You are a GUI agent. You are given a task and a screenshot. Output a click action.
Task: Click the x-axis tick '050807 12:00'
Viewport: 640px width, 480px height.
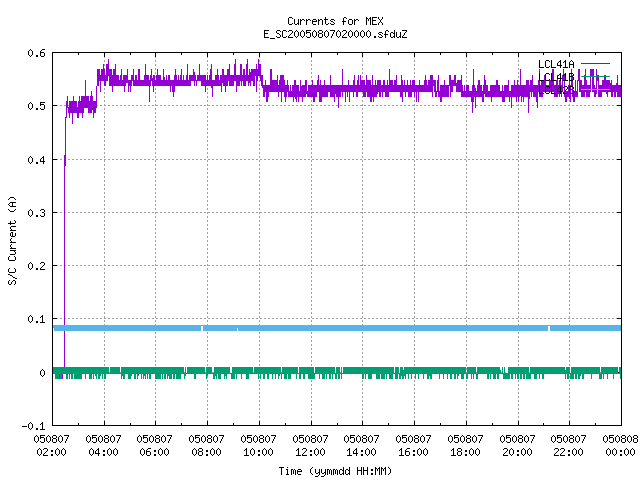click(x=310, y=445)
